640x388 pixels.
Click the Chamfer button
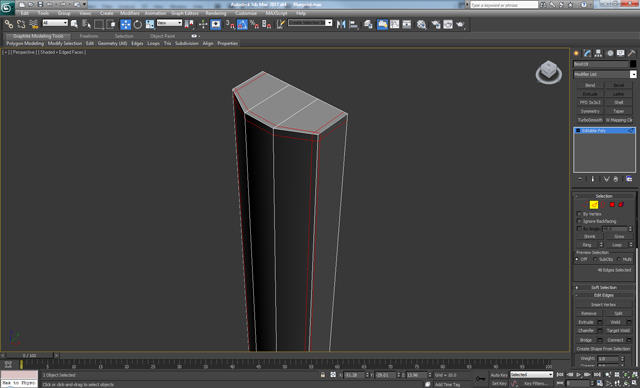(586, 330)
